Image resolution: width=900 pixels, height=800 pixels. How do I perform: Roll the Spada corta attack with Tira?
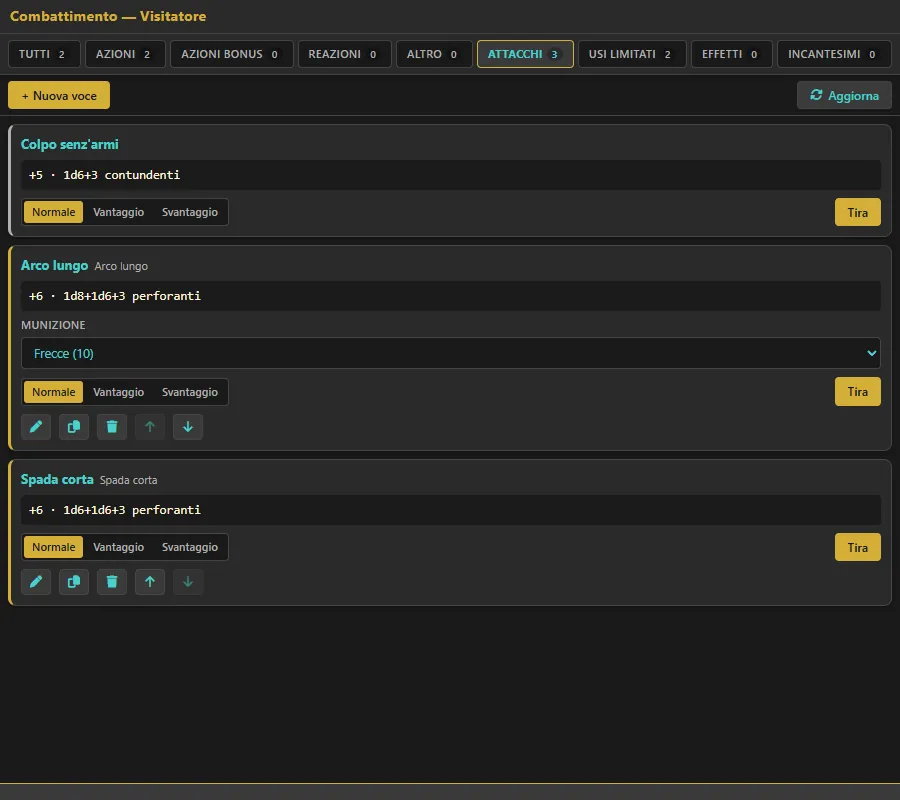(x=858, y=547)
